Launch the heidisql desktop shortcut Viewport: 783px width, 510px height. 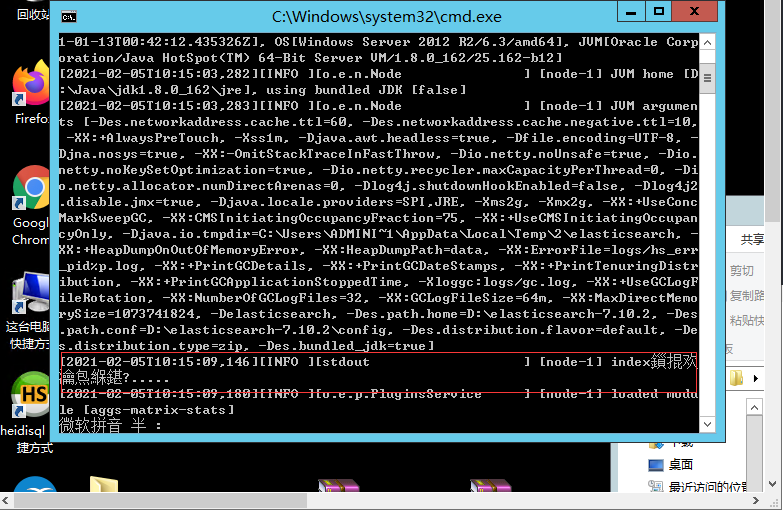click(x=31, y=395)
